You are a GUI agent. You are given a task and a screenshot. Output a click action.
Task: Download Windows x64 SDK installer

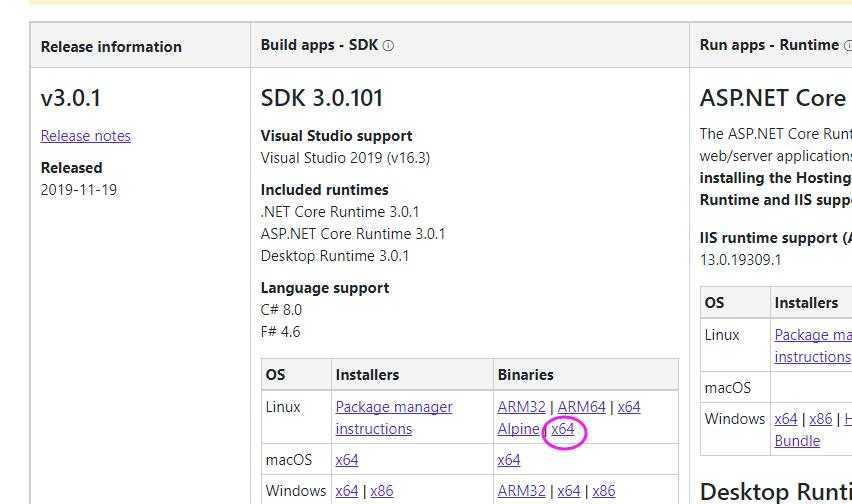tap(347, 491)
